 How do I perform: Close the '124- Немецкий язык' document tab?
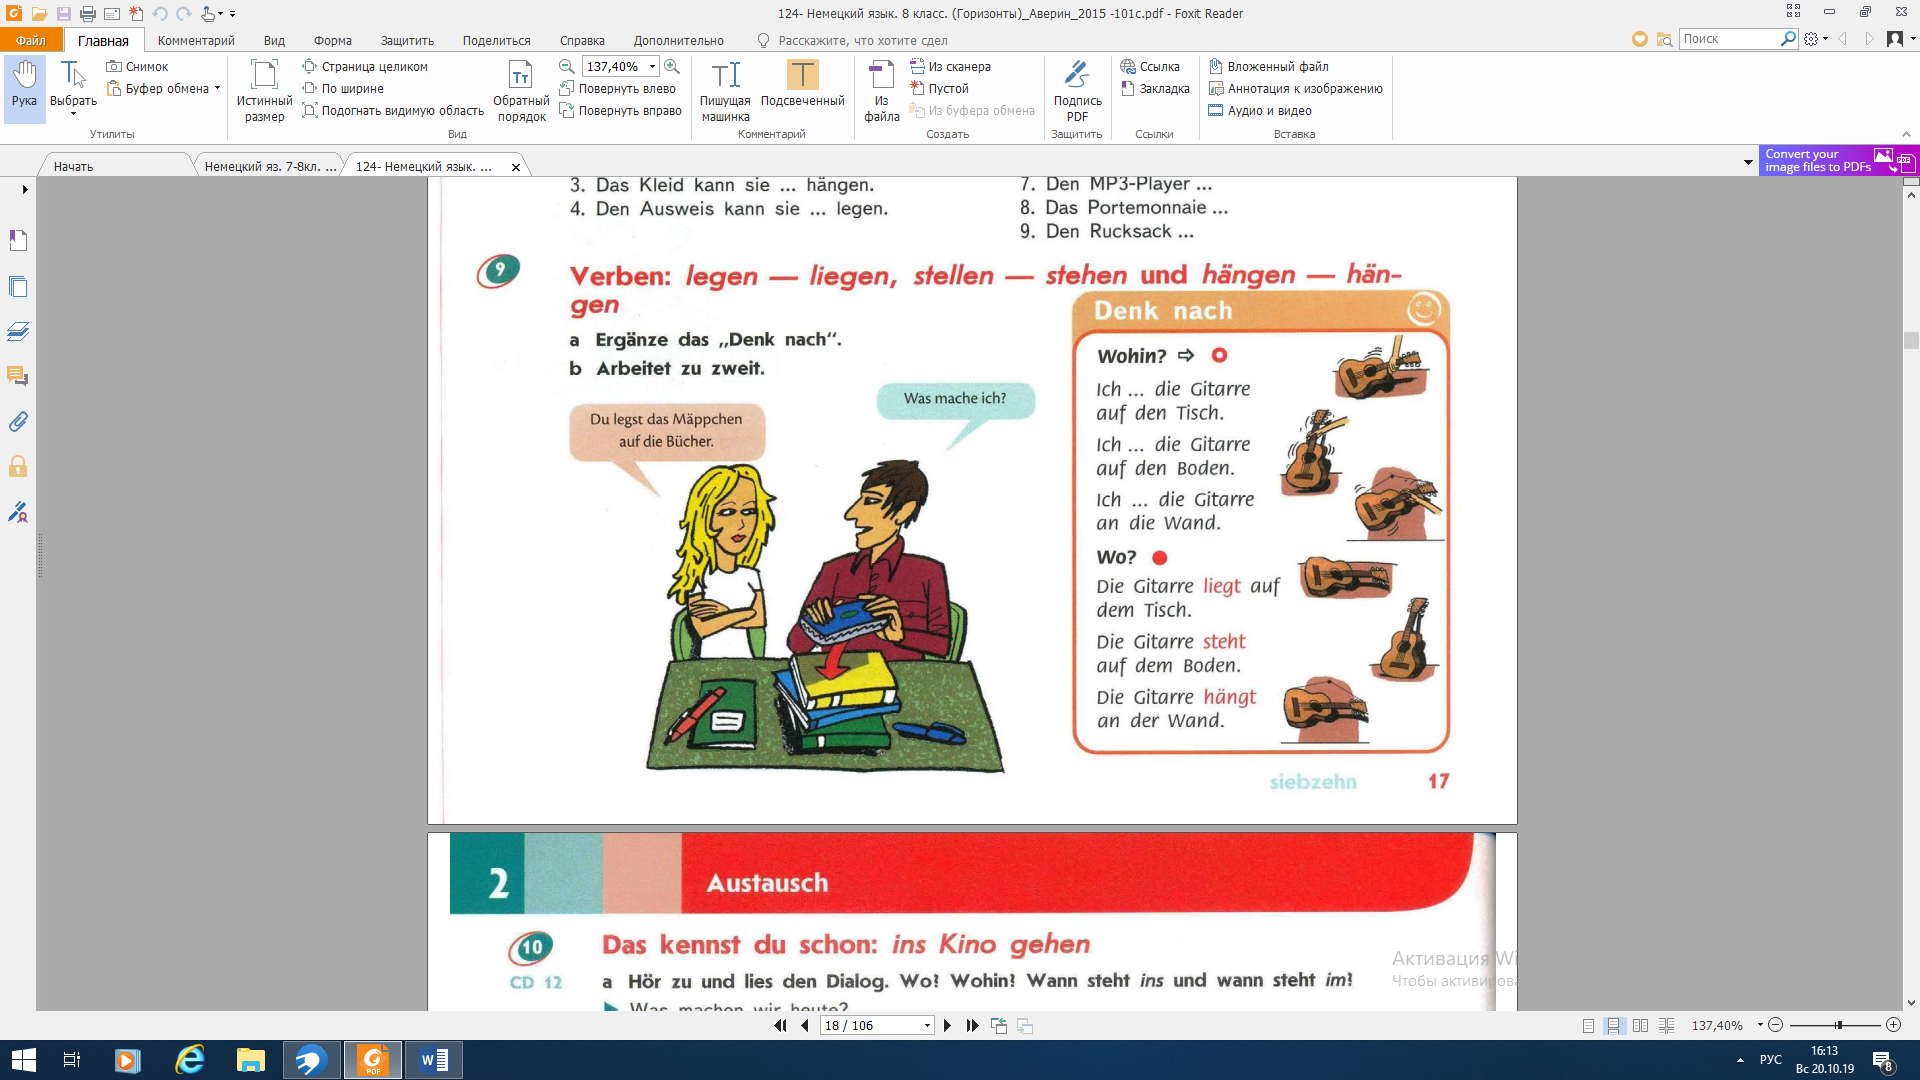click(x=516, y=167)
